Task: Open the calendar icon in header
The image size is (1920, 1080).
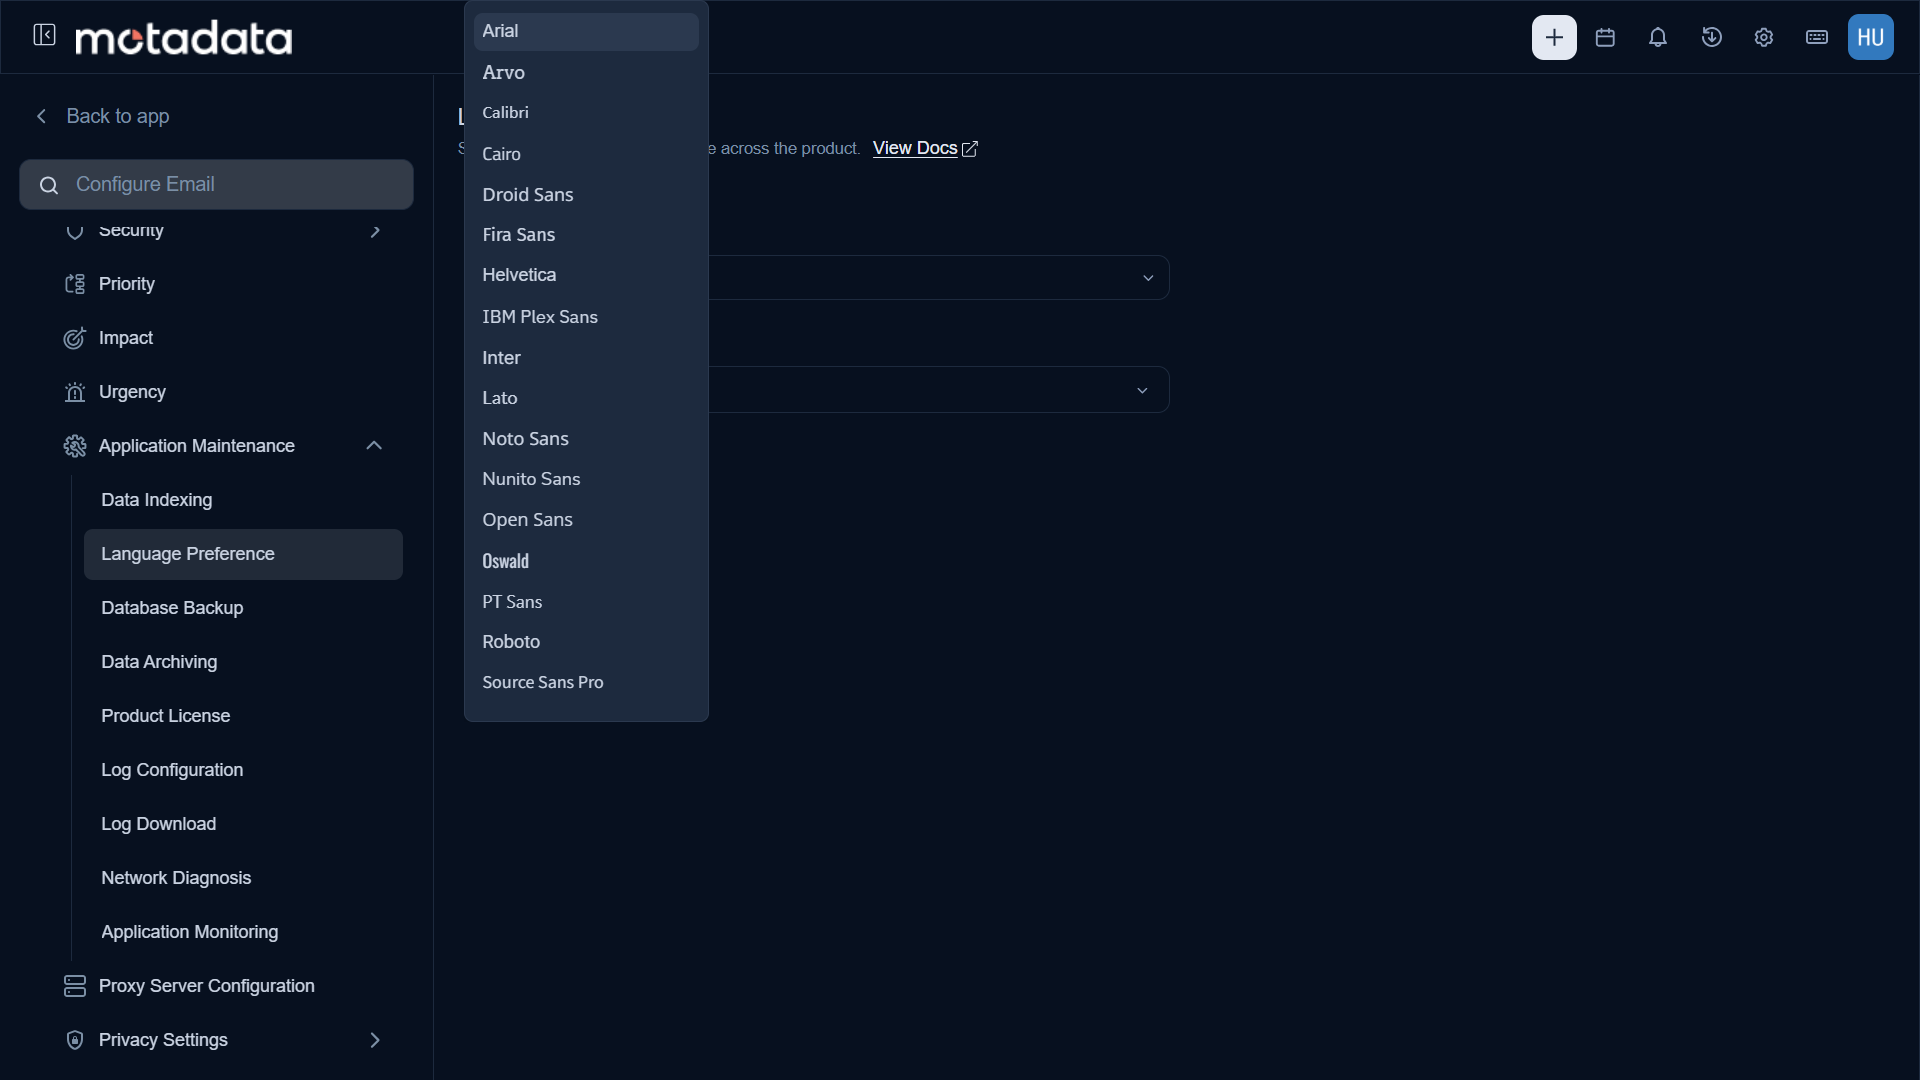Action: 1605,37
